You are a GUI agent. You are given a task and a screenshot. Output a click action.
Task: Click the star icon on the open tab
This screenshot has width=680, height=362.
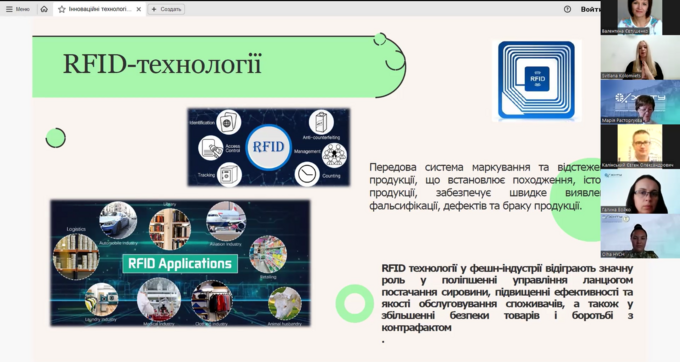62,9
